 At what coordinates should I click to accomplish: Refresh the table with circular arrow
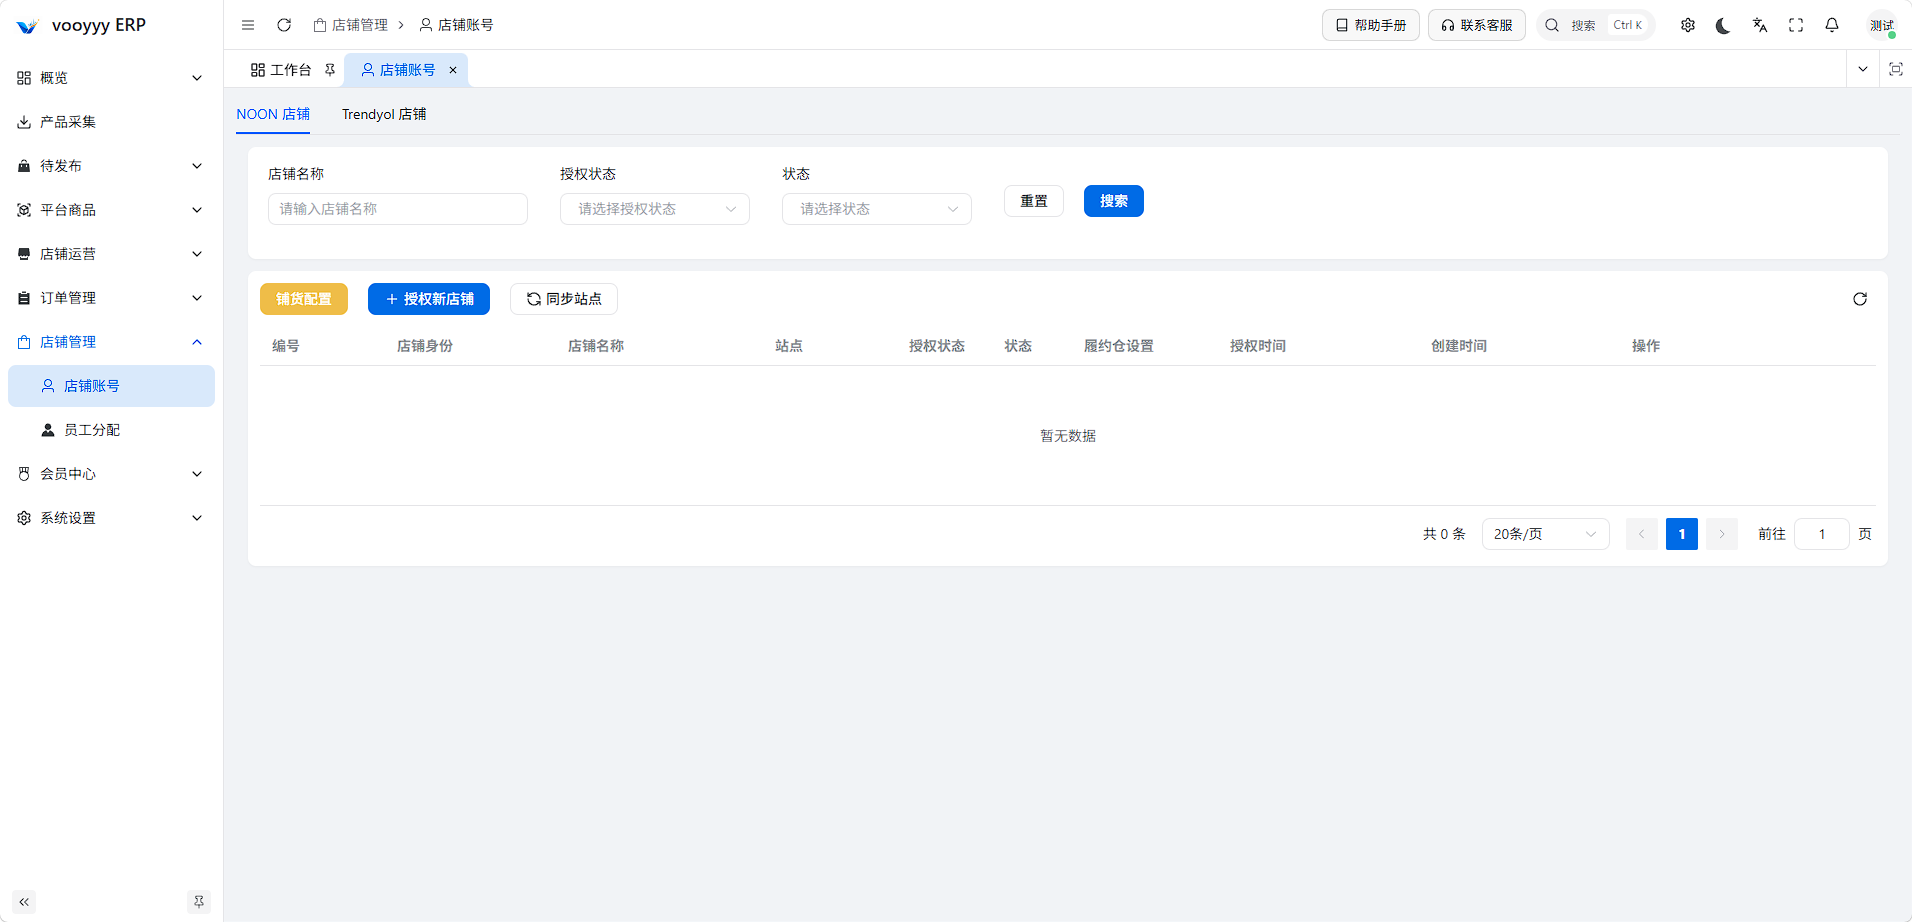(1860, 299)
